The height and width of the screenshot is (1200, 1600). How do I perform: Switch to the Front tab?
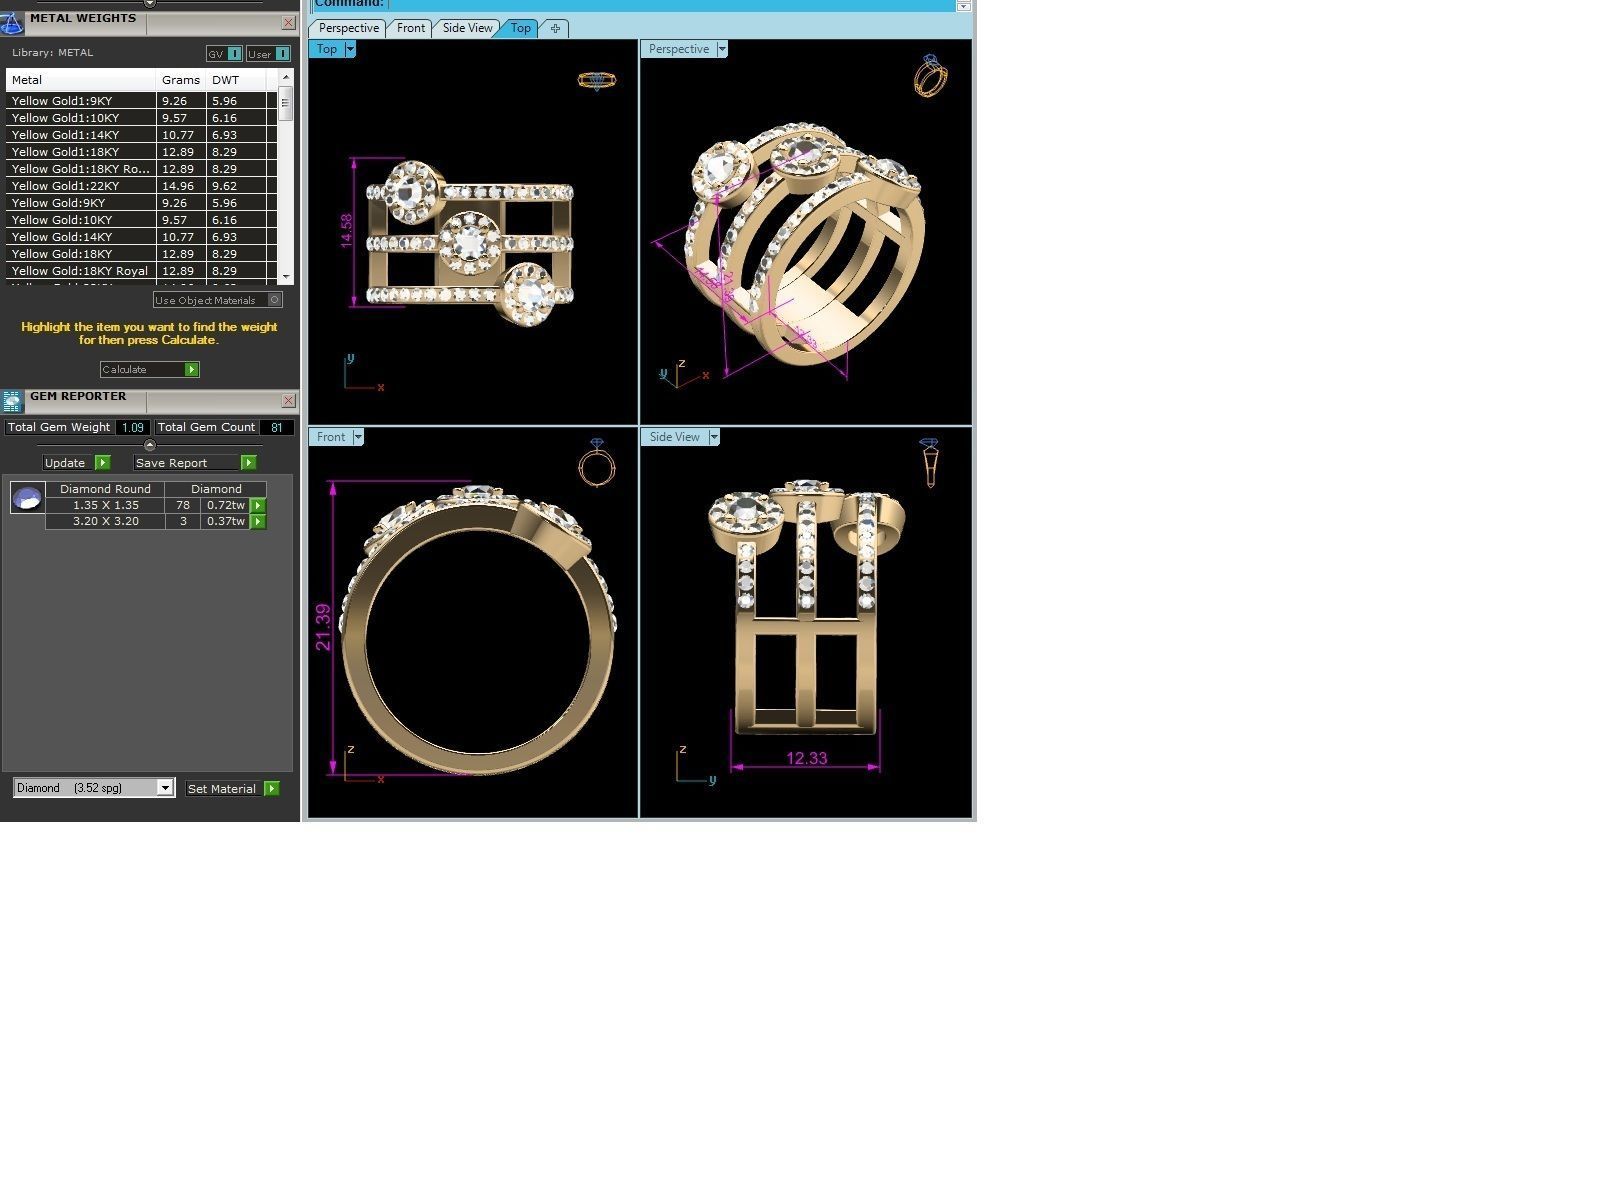pos(411,28)
